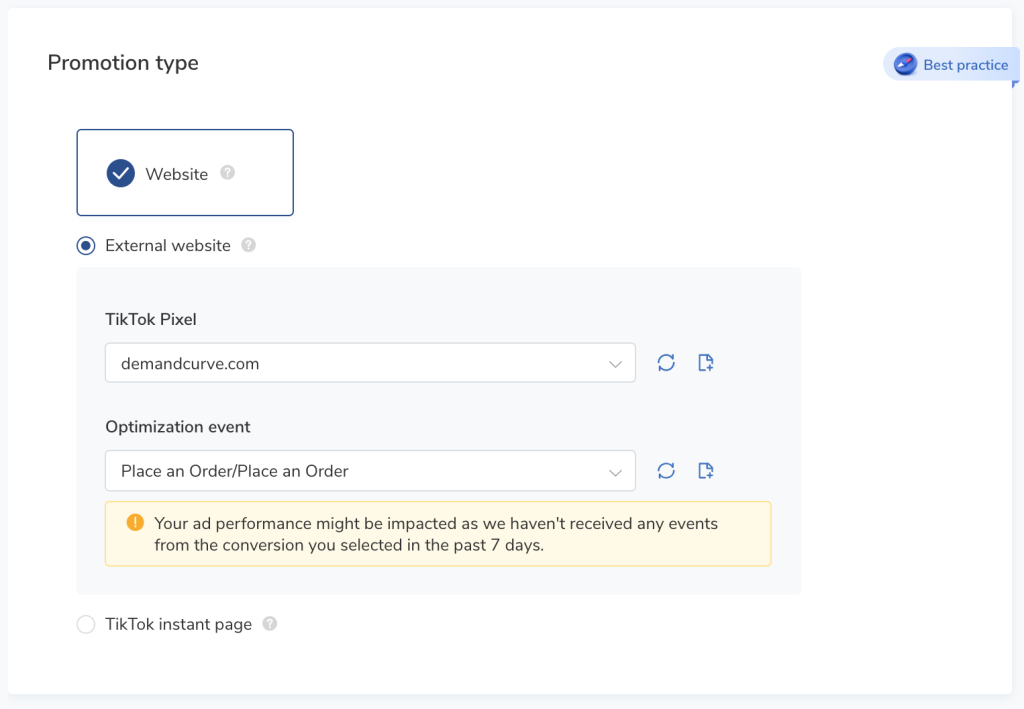Click the Best practice text label
1024x709 pixels.
pos(965,65)
